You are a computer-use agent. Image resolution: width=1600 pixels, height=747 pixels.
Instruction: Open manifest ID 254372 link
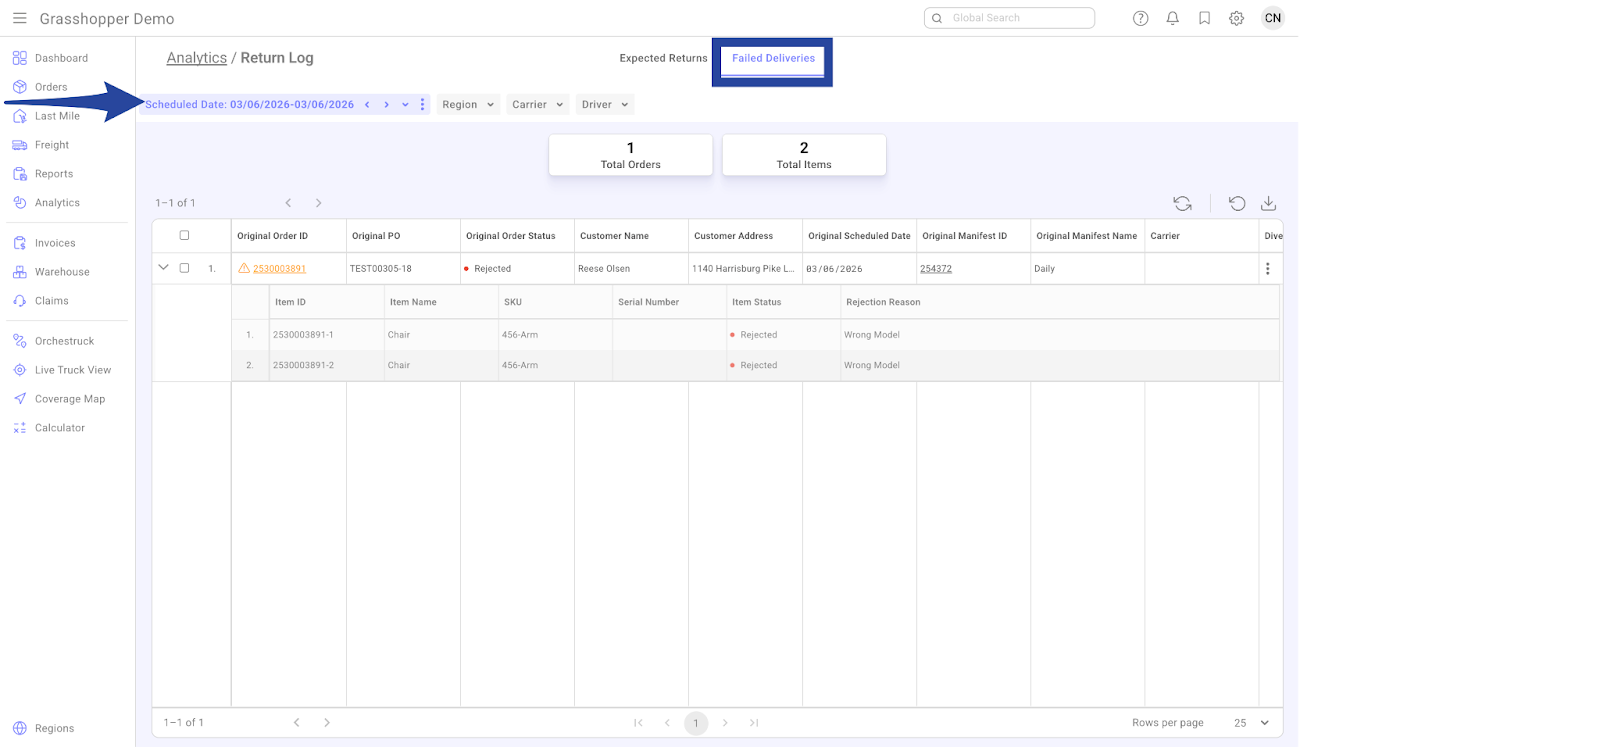[x=935, y=269]
